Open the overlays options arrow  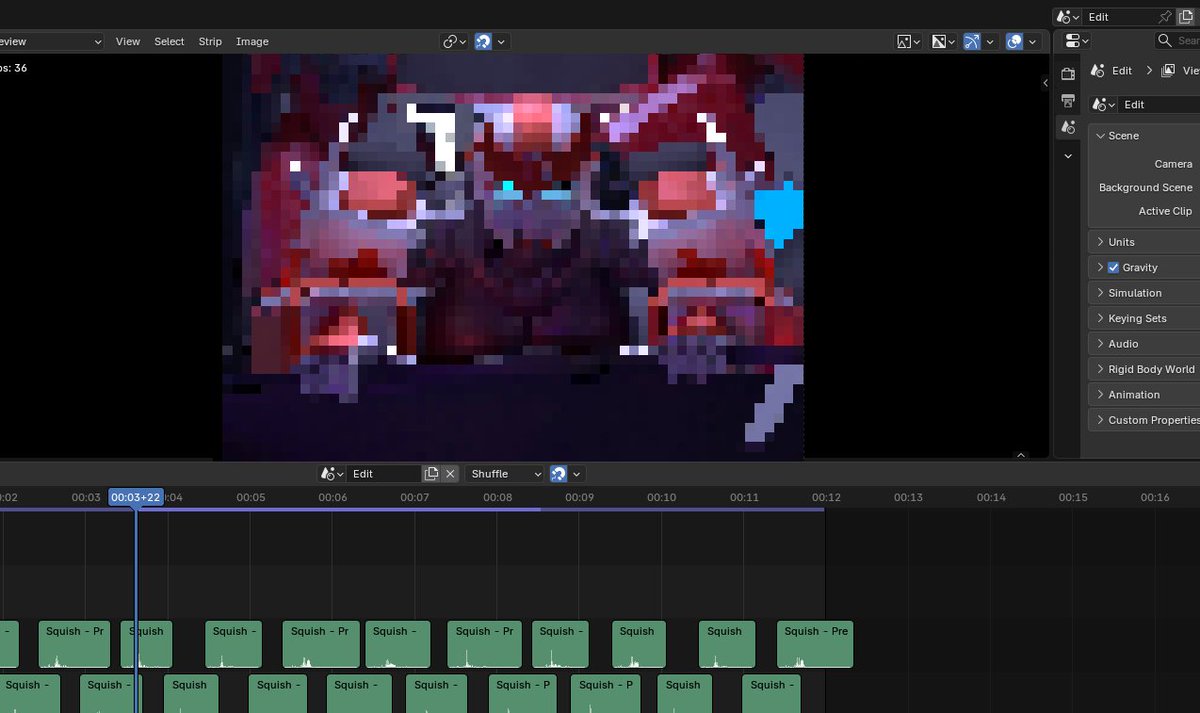coord(1033,42)
